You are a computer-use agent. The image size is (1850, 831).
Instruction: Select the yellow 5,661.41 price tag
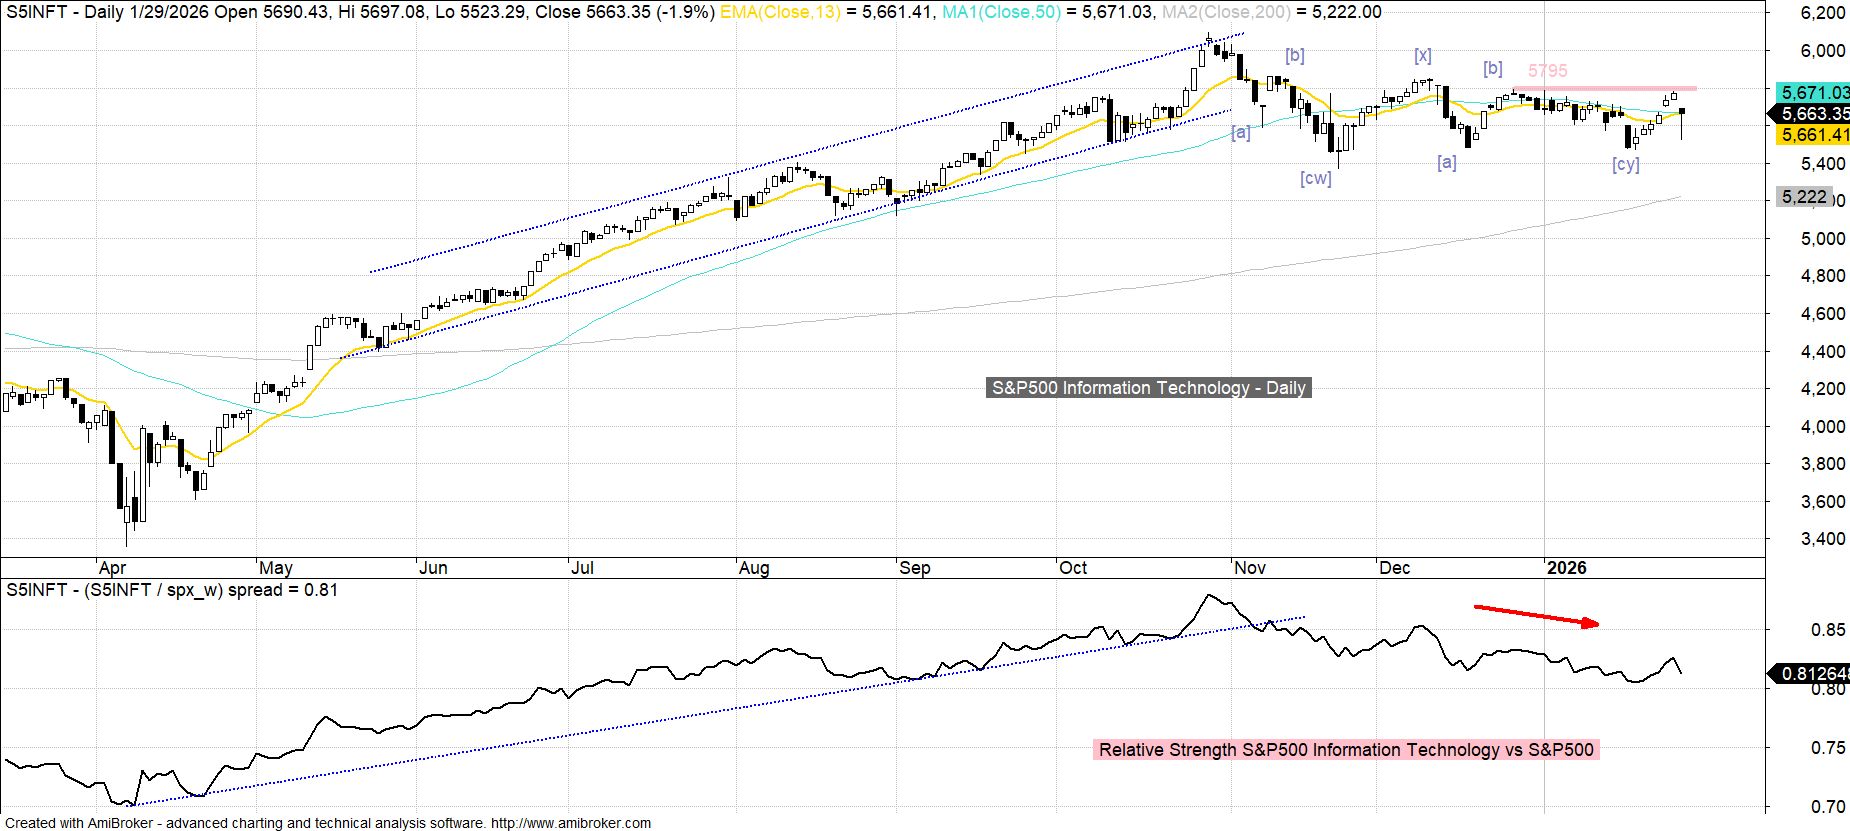[x=1810, y=135]
